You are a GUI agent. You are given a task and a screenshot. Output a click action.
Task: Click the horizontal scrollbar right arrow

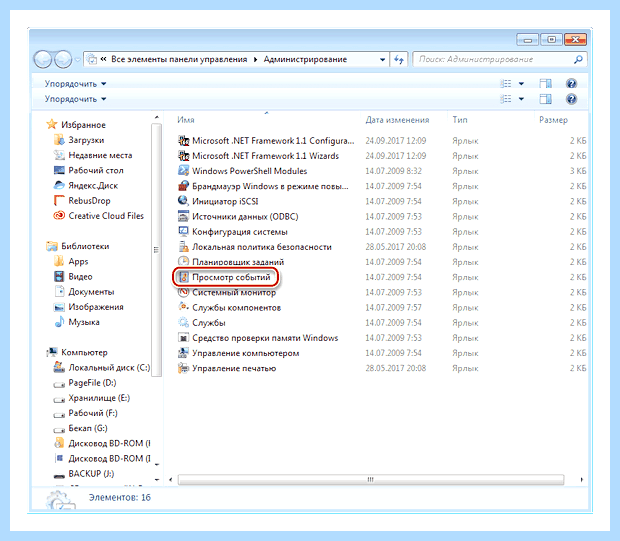point(581,480)
